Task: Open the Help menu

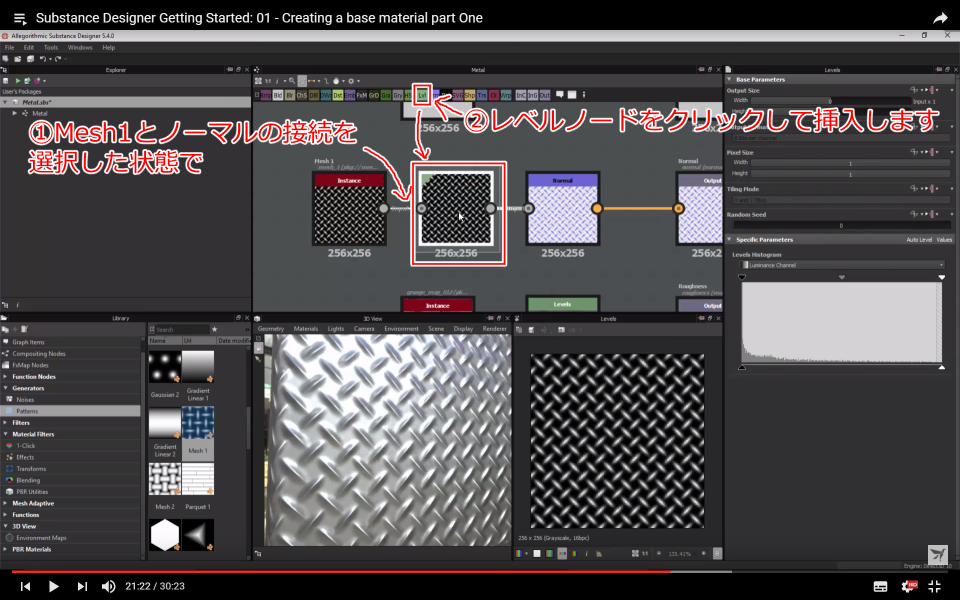Action: coord(108,48)
